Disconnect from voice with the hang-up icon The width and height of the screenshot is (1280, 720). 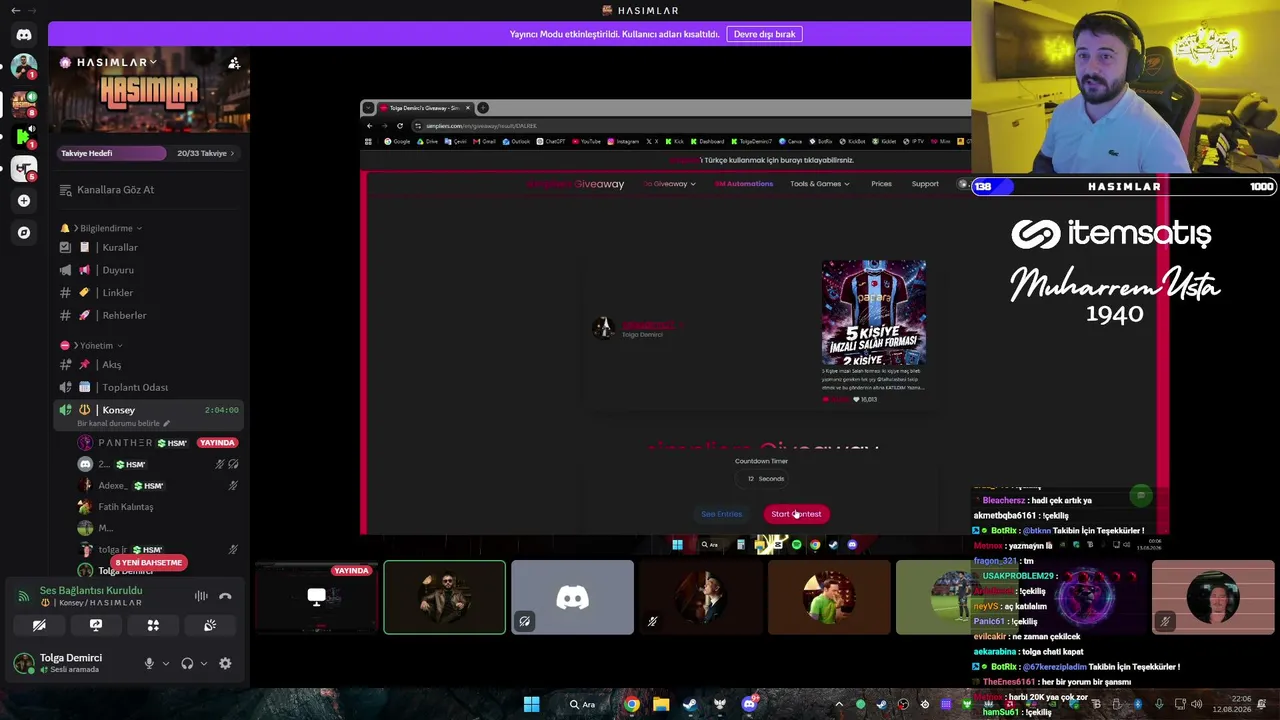pyautogui.click(x=225, y=596)
